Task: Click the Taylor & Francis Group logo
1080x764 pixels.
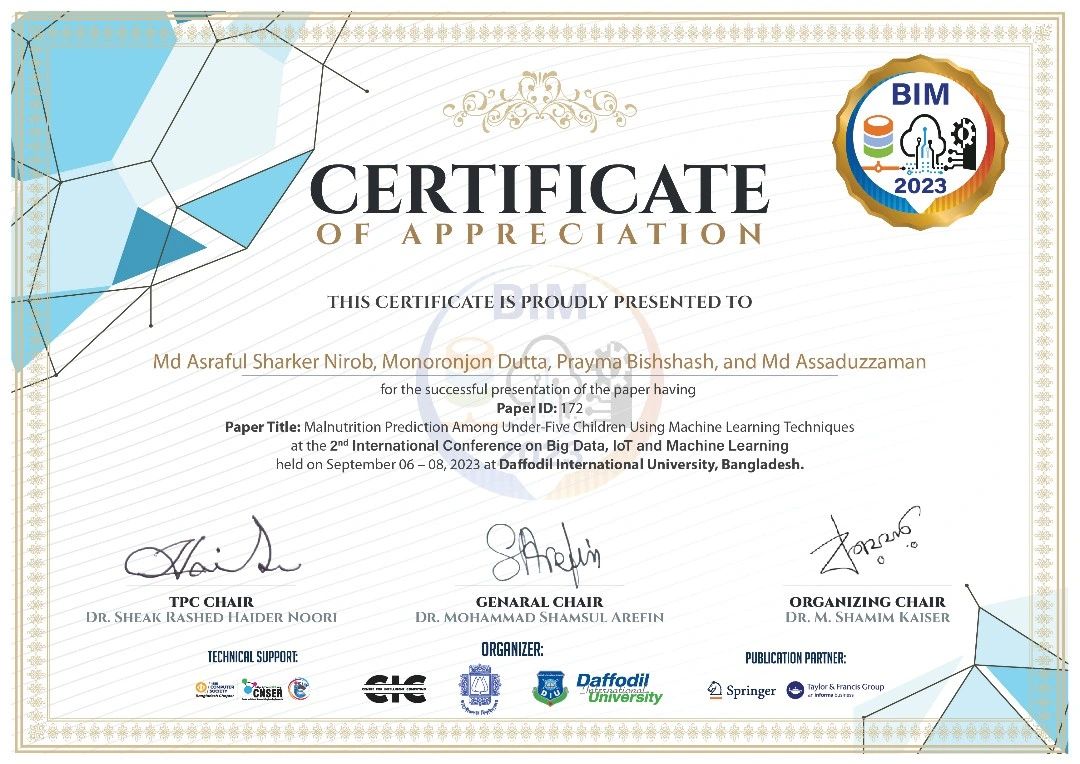Action: point(835,690)
